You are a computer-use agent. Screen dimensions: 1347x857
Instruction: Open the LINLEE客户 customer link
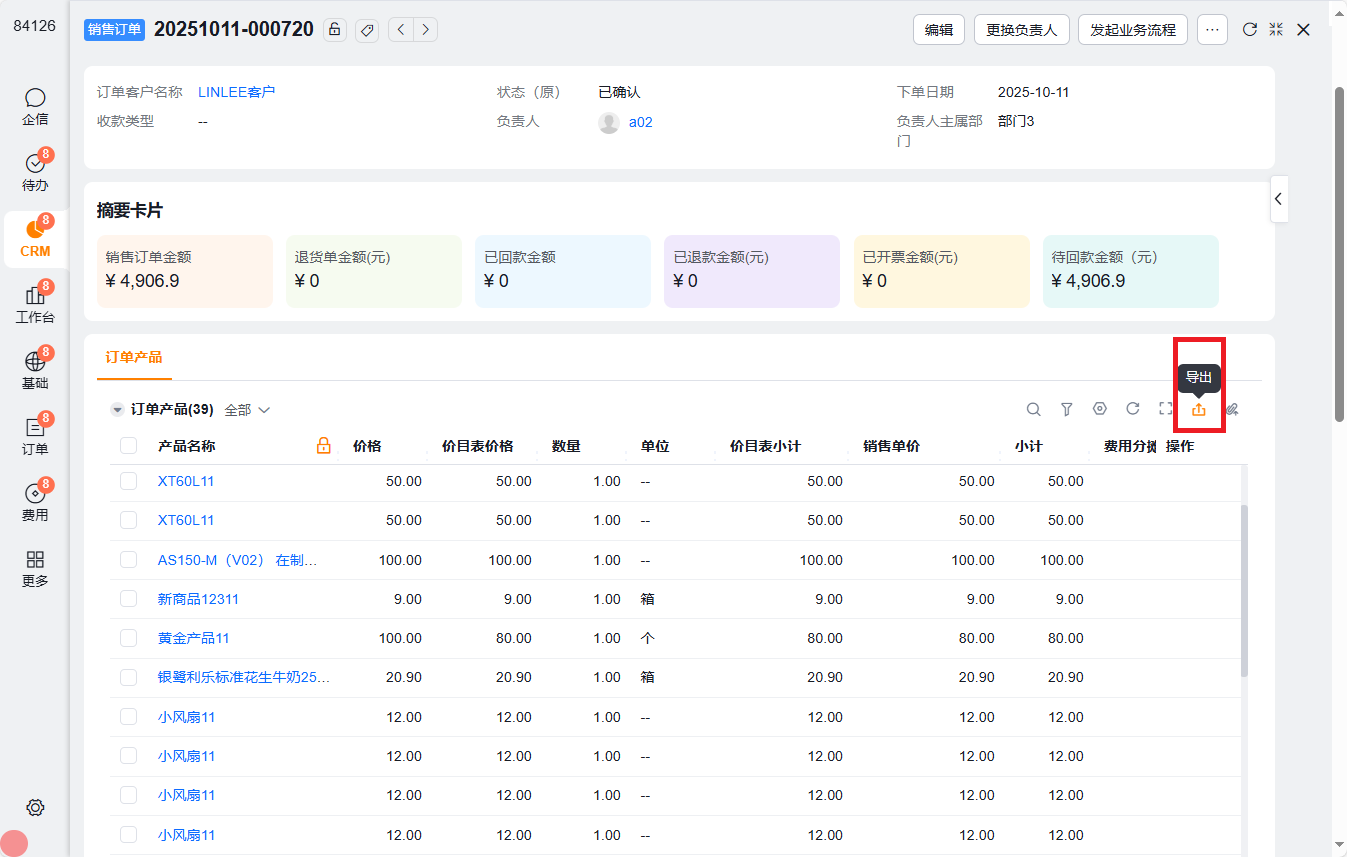pyautogui.click(x=236, y=91)
